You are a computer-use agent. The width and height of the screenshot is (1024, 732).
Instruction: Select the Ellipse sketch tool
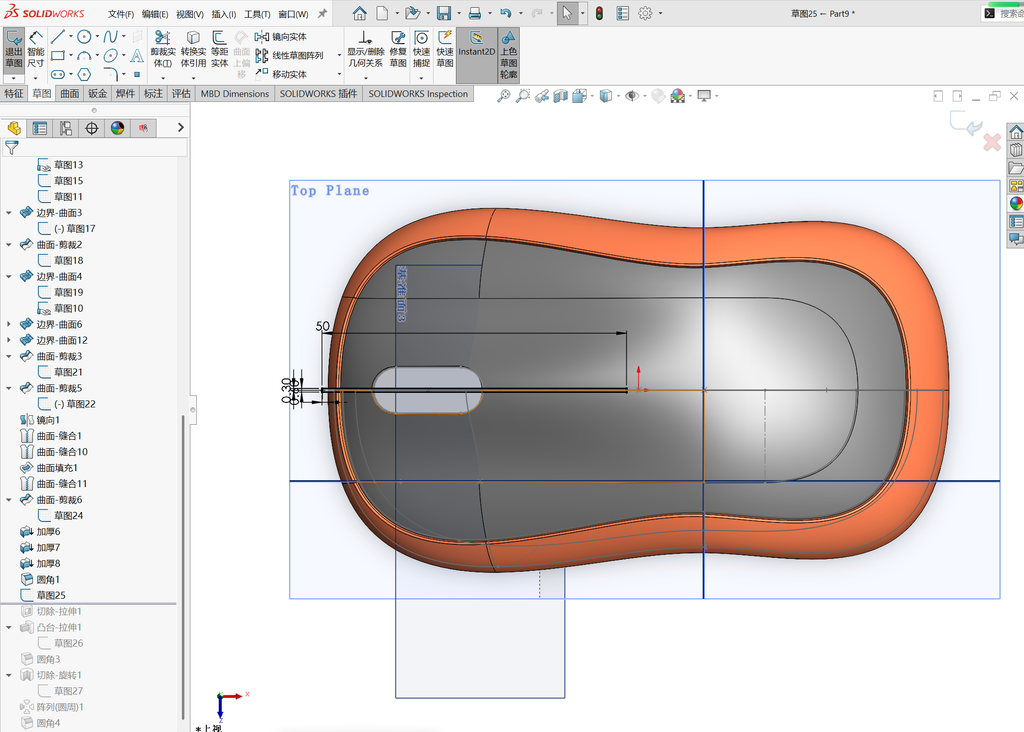(x=110, y=56)
